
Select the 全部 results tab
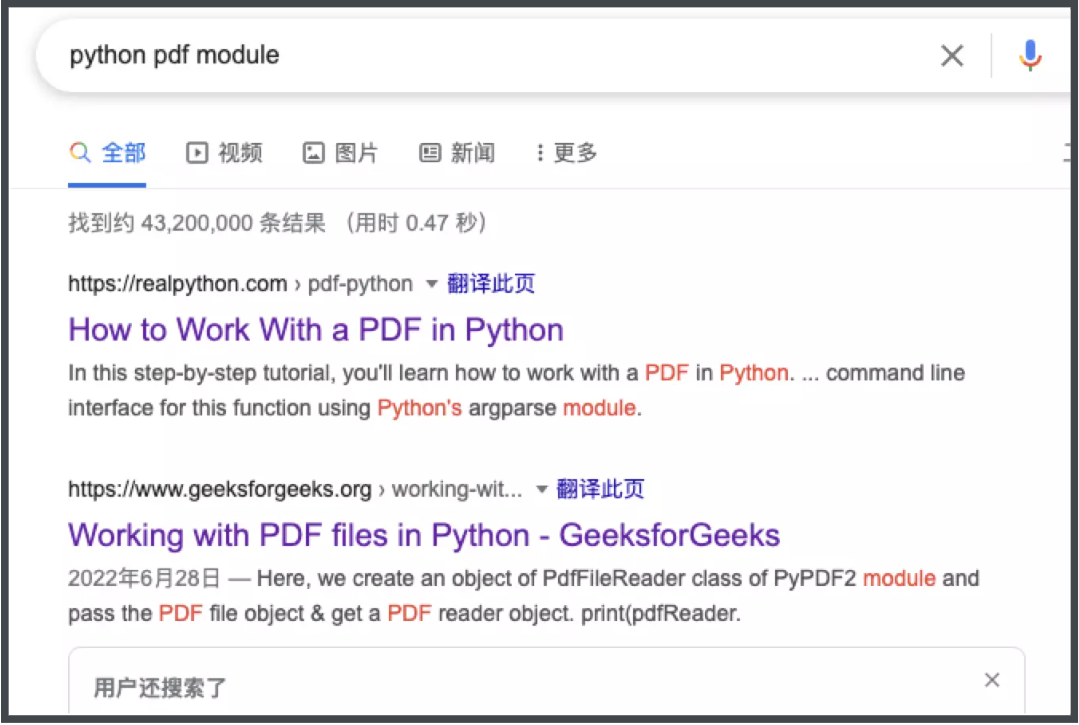coord(123,153)
